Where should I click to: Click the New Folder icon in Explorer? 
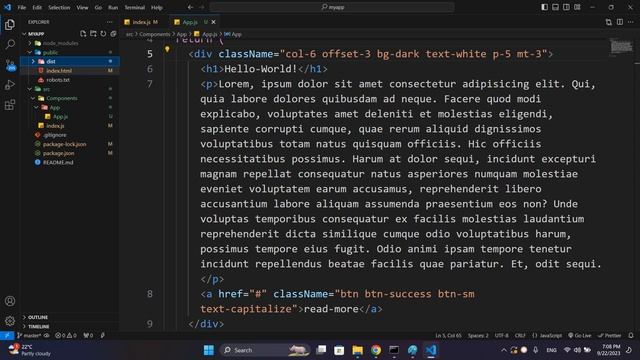[93, 34]
